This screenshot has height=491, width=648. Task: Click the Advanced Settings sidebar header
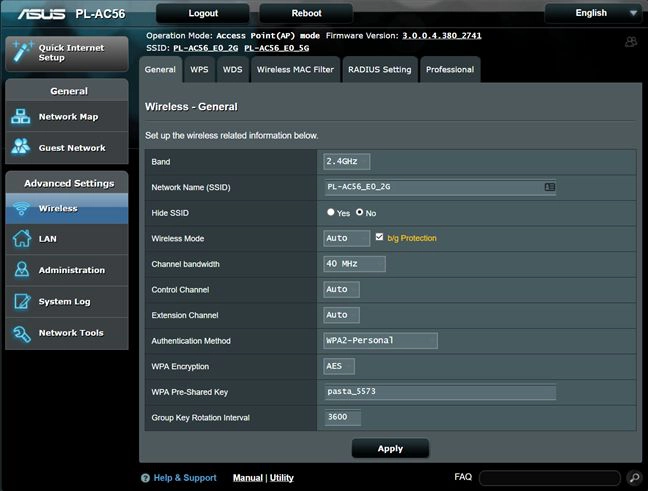point(69,183)
